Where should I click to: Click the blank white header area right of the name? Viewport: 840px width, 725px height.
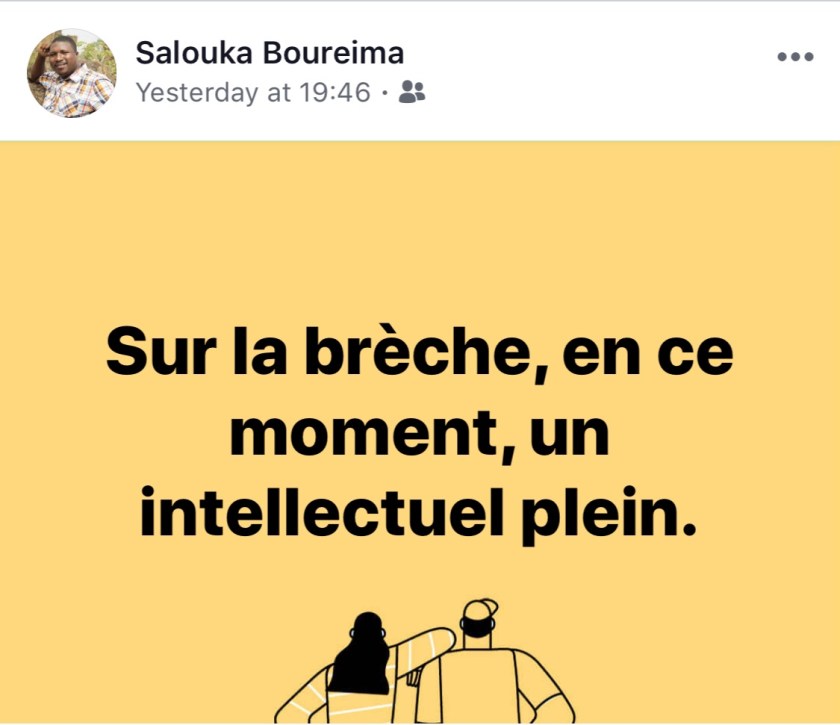(x=589, y=70)
